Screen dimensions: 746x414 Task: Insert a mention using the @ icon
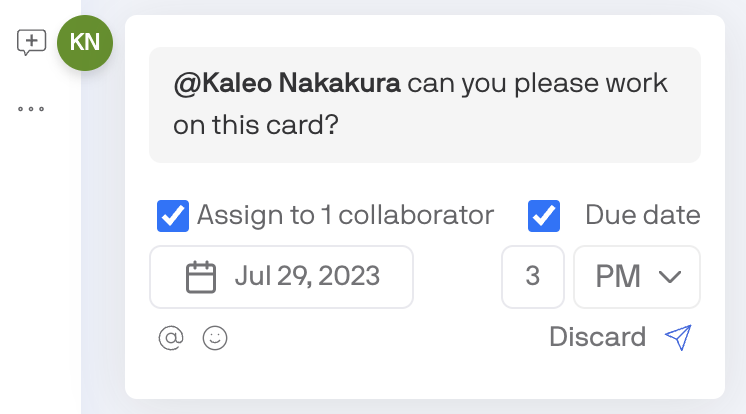pos(171,338)
